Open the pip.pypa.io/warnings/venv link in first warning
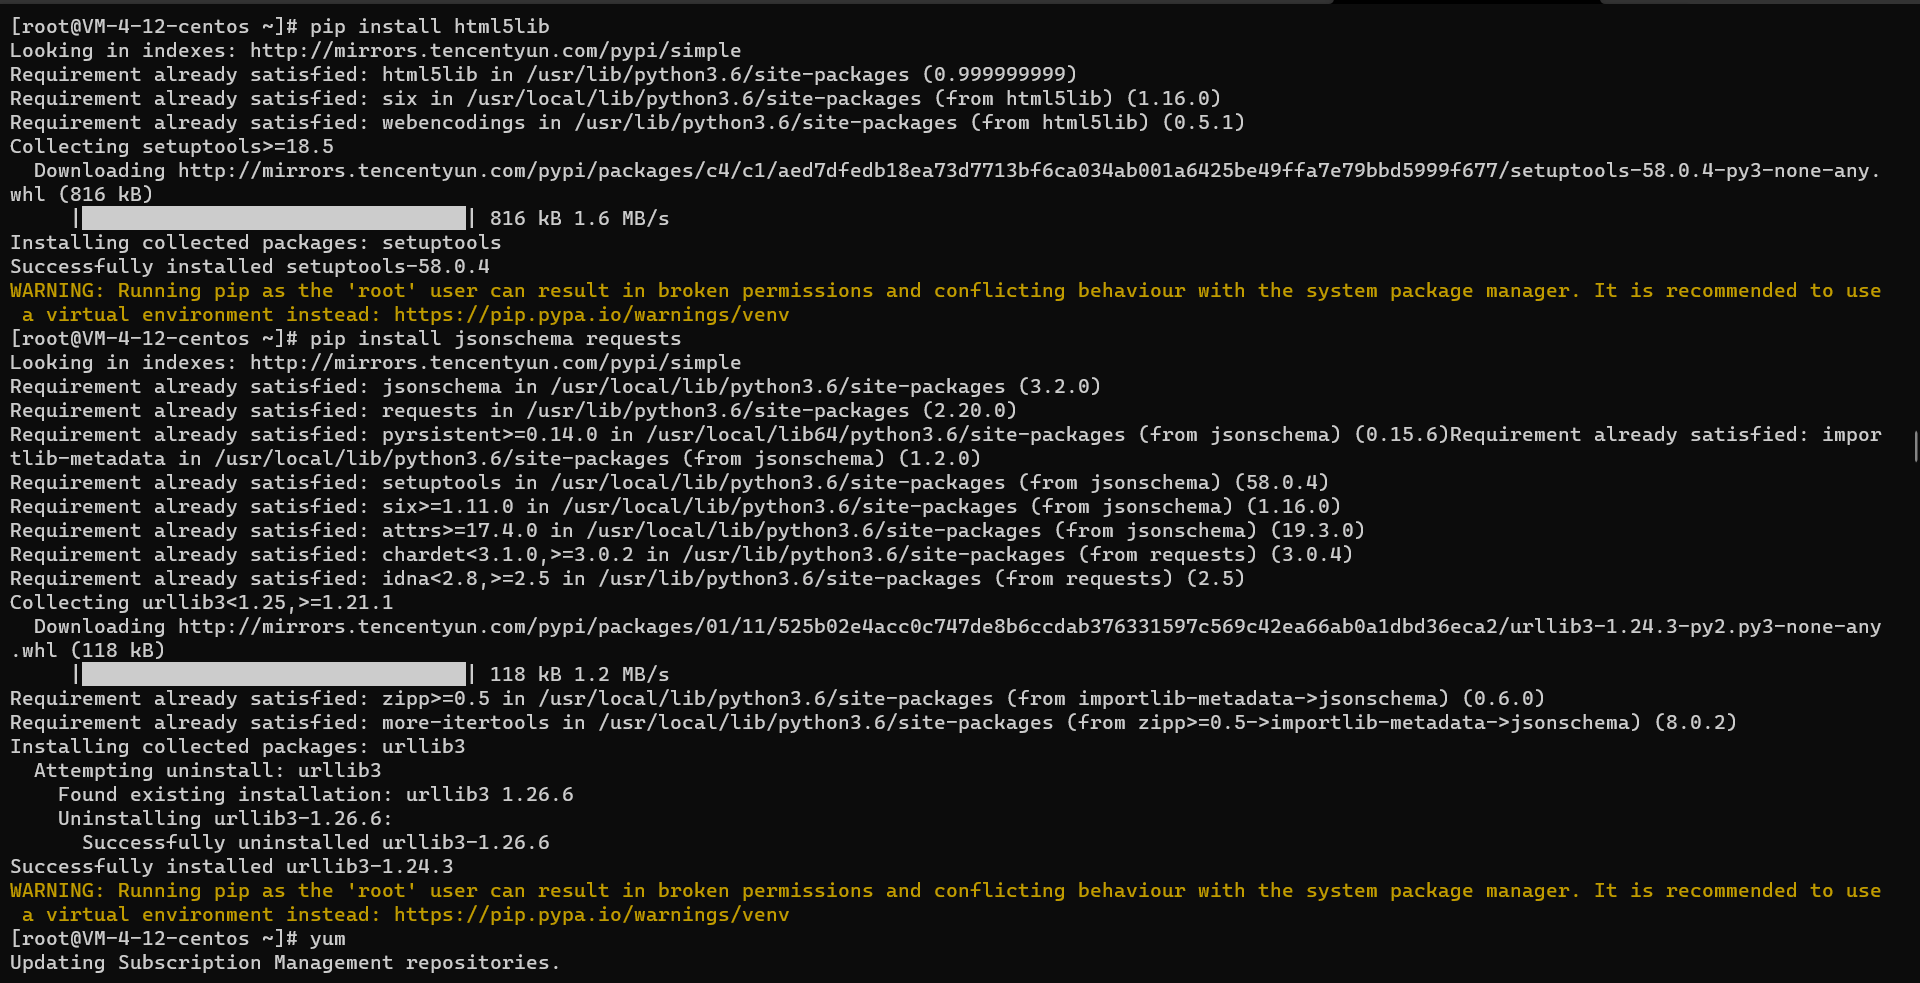1920x983 pixels. (x=591, y=315)
